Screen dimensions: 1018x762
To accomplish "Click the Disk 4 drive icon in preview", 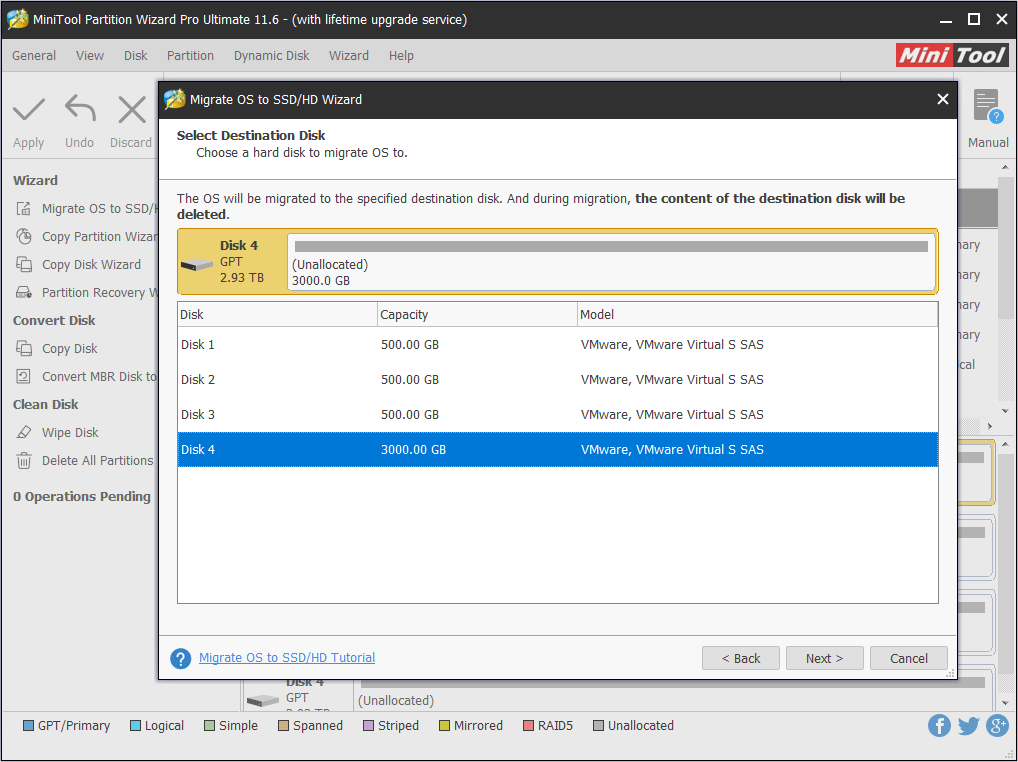I will pos(197,264).
